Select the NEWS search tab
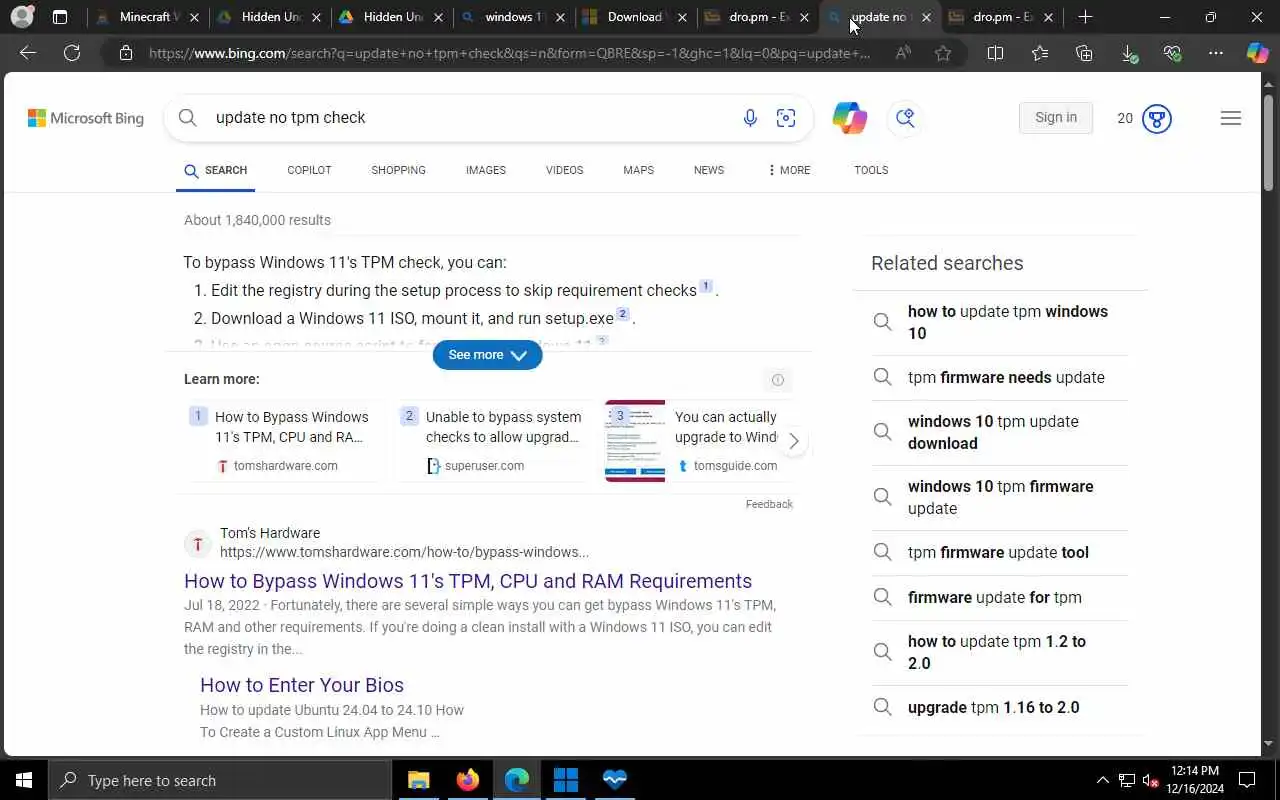The height and width of the screenshot is (800, 1280). [709, 170]
